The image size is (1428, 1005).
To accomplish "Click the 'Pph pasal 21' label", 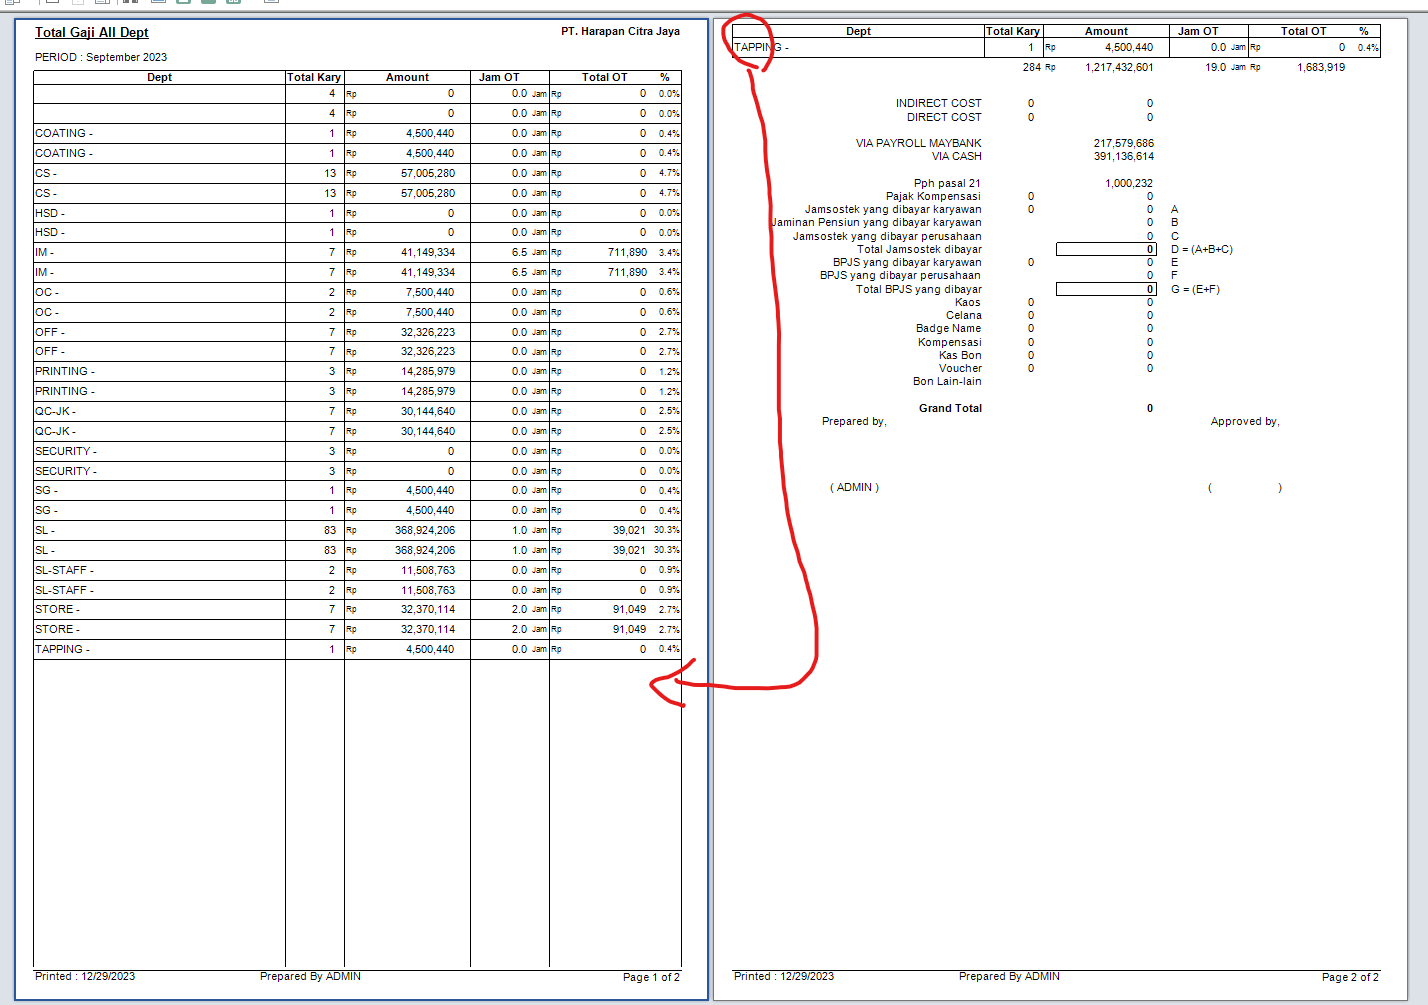I will pyautogui.click(x=947, y=184).
